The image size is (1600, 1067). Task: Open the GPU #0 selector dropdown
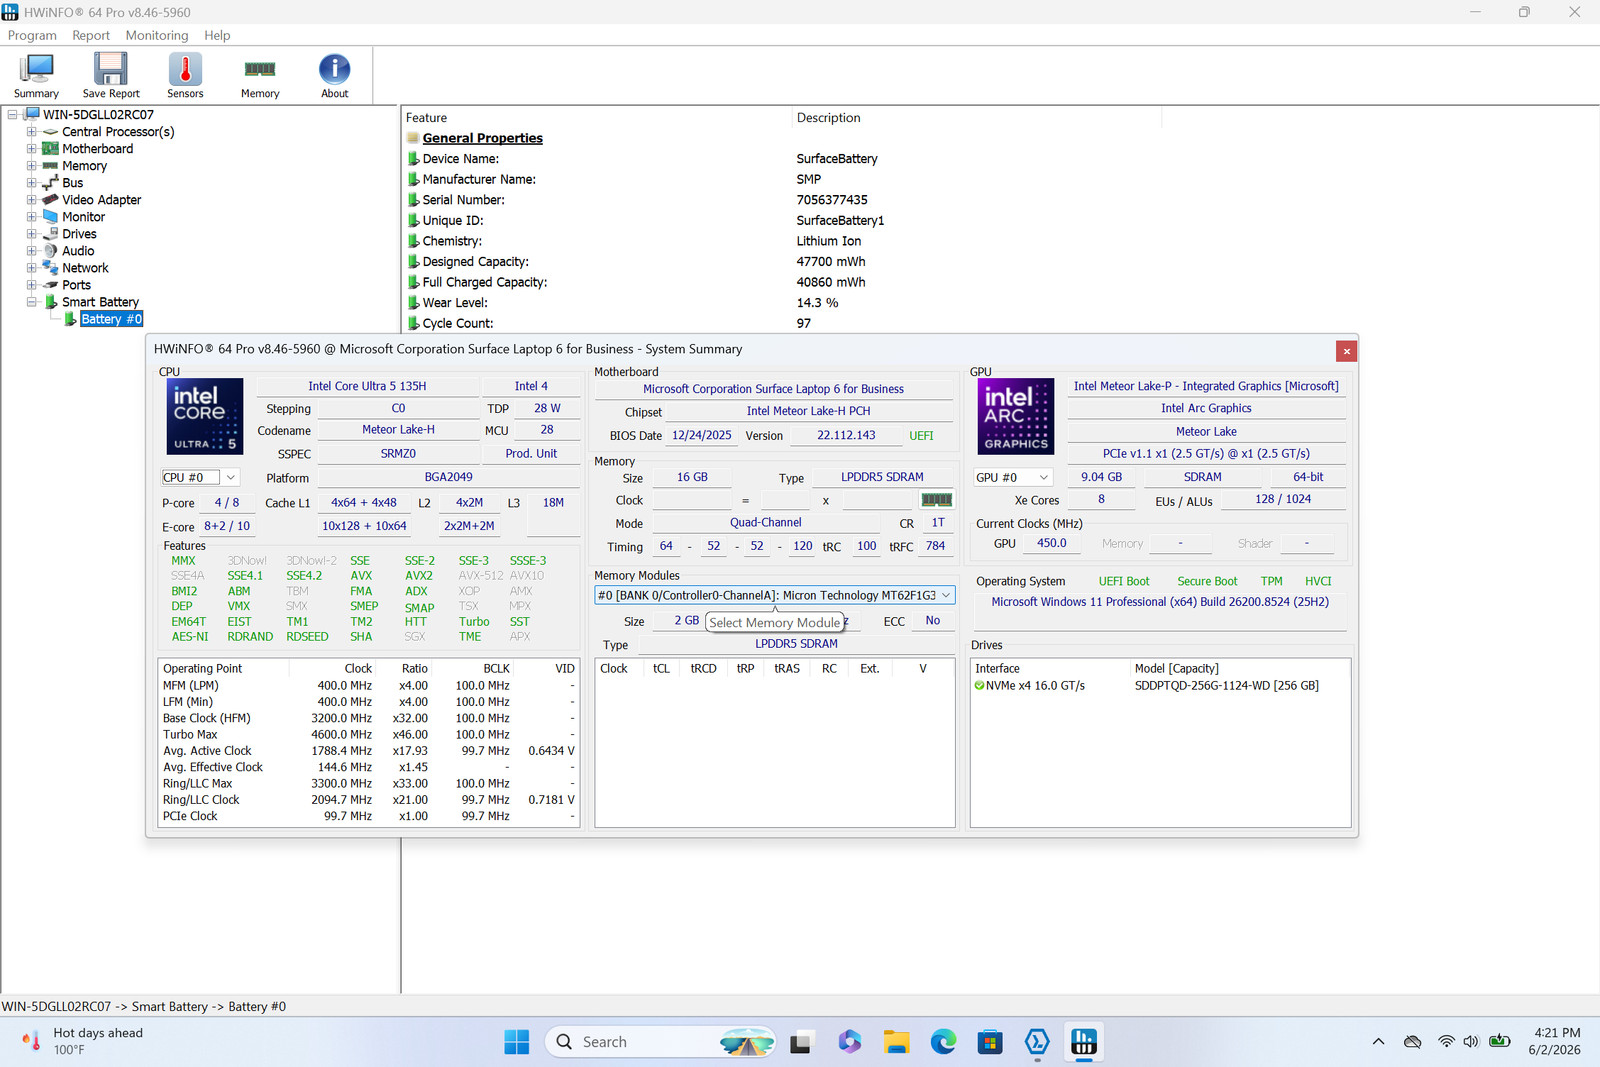[1013, 478]
